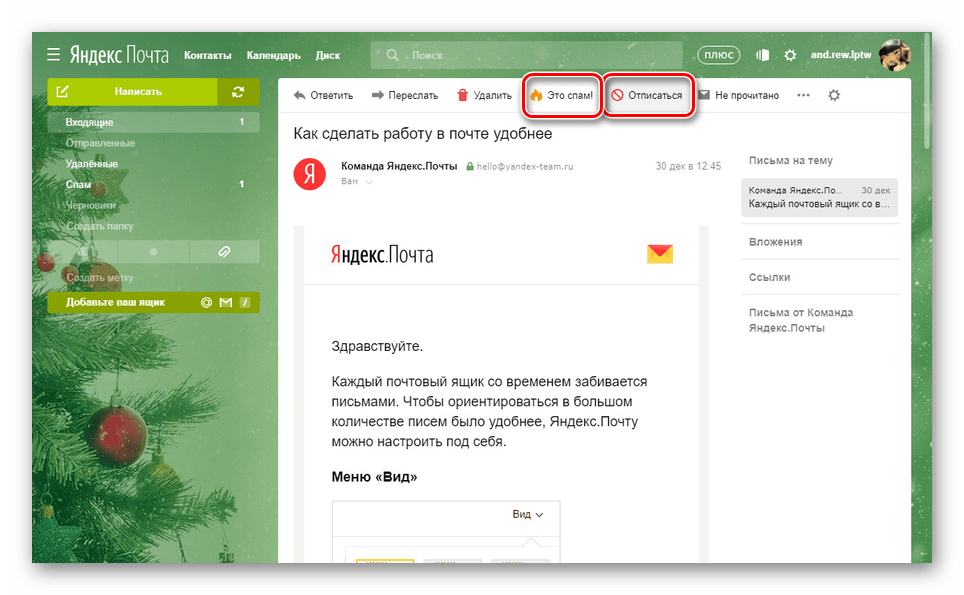Click the refresh mail icon beside Написать
Image resolution: width=964 pixels, height=595 pixels.
(x=238, y=92)
